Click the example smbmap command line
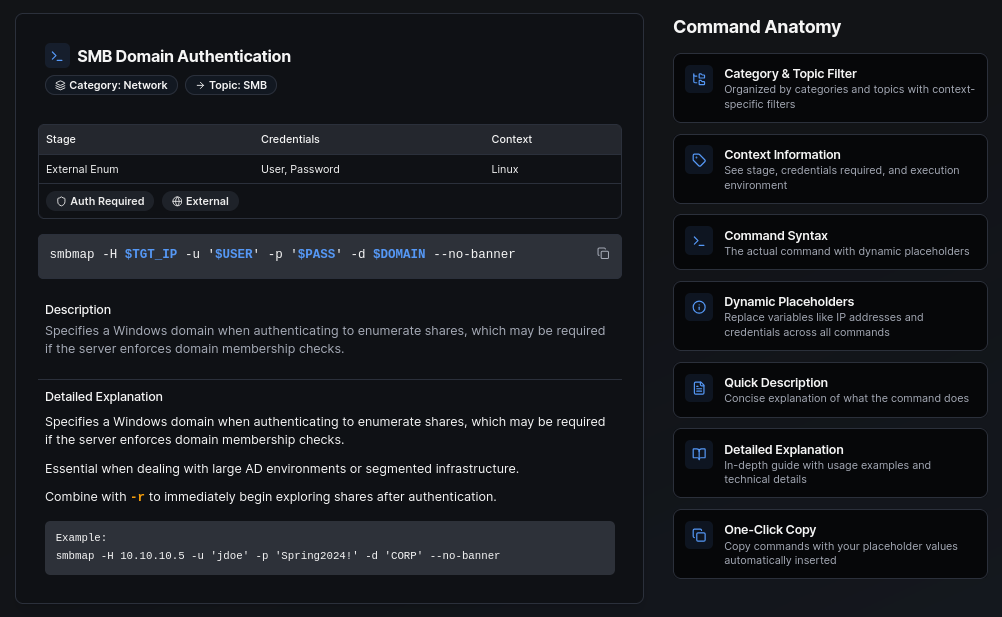 278,556
